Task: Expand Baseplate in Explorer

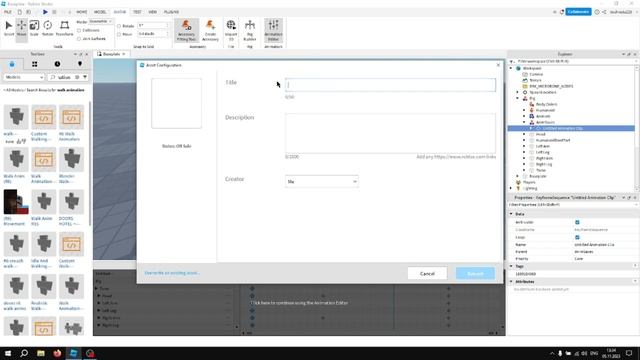Action: 518,176
